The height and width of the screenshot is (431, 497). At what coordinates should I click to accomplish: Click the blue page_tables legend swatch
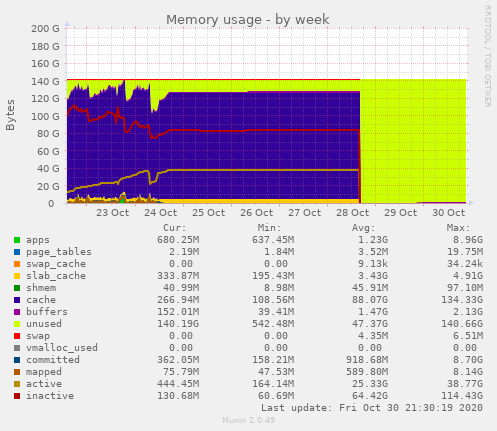click(17, 252)
